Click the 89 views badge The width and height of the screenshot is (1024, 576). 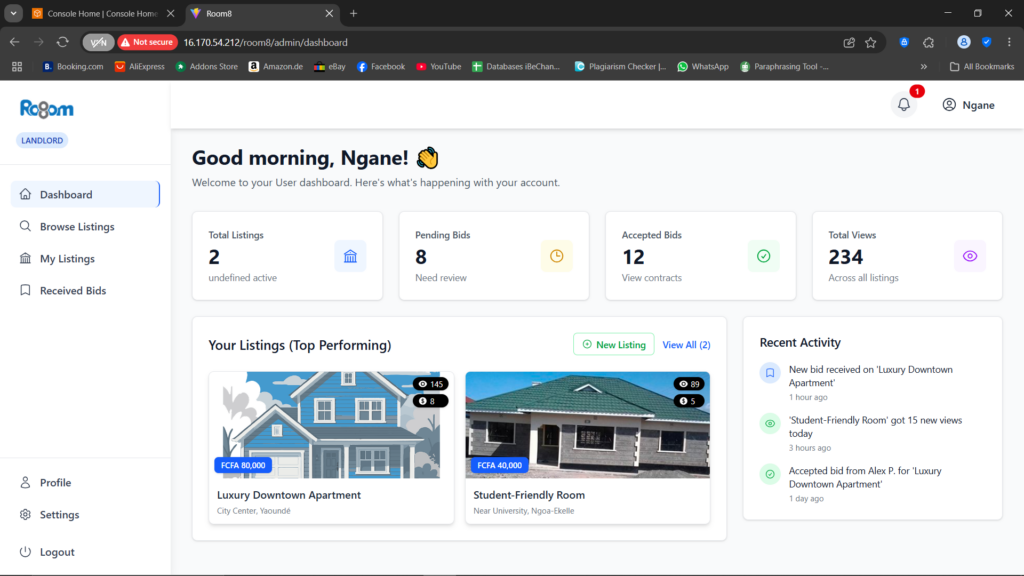(x=689, y=384)
